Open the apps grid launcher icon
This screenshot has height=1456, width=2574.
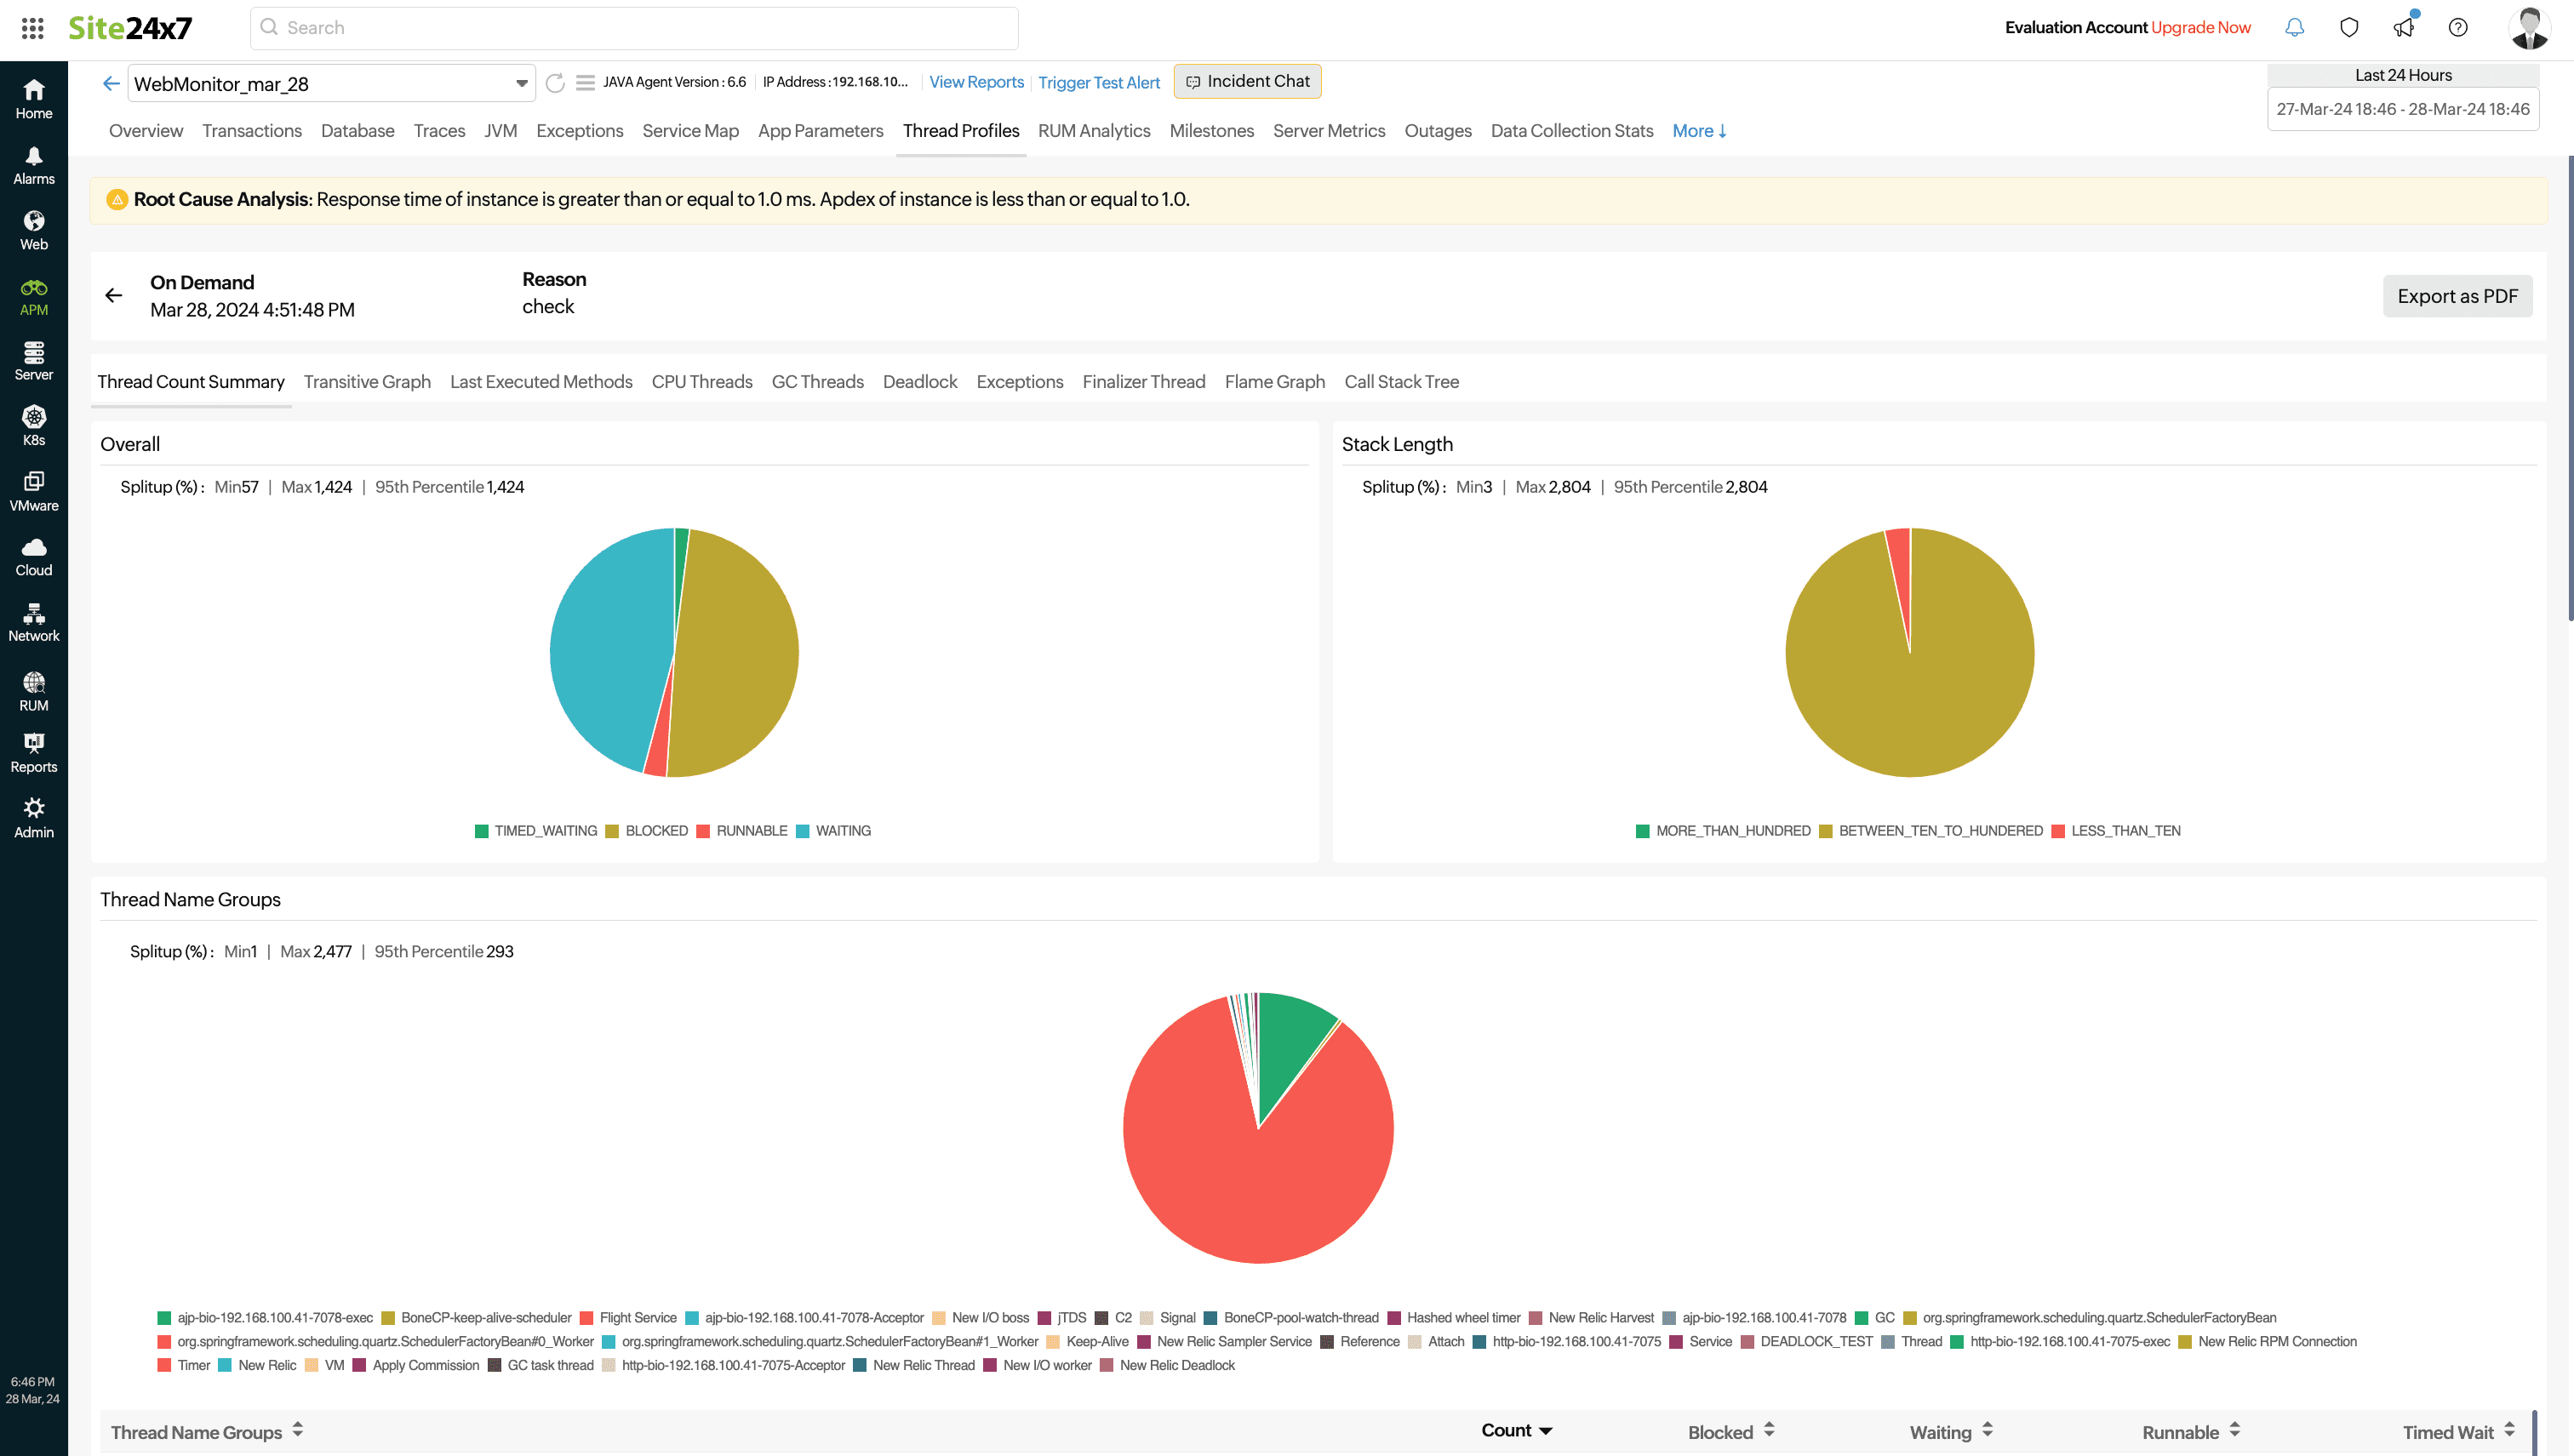tap(32, 28)
